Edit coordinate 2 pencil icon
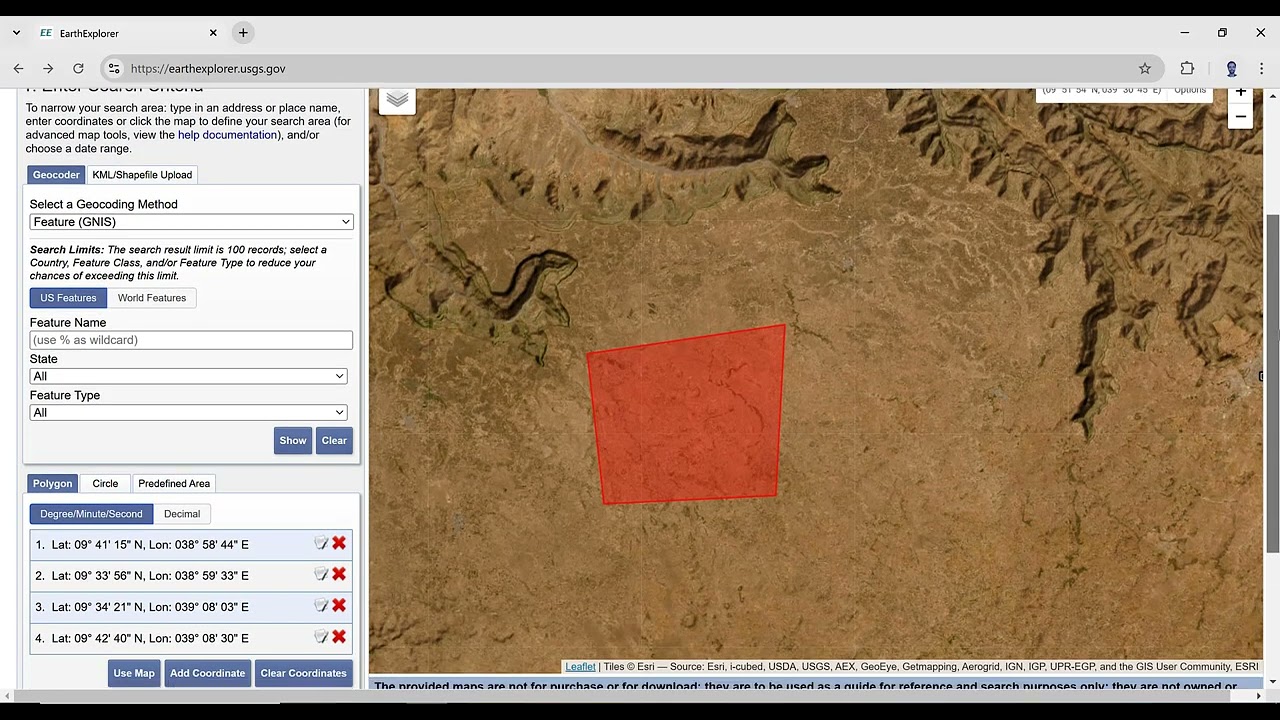 click(321, 574)
